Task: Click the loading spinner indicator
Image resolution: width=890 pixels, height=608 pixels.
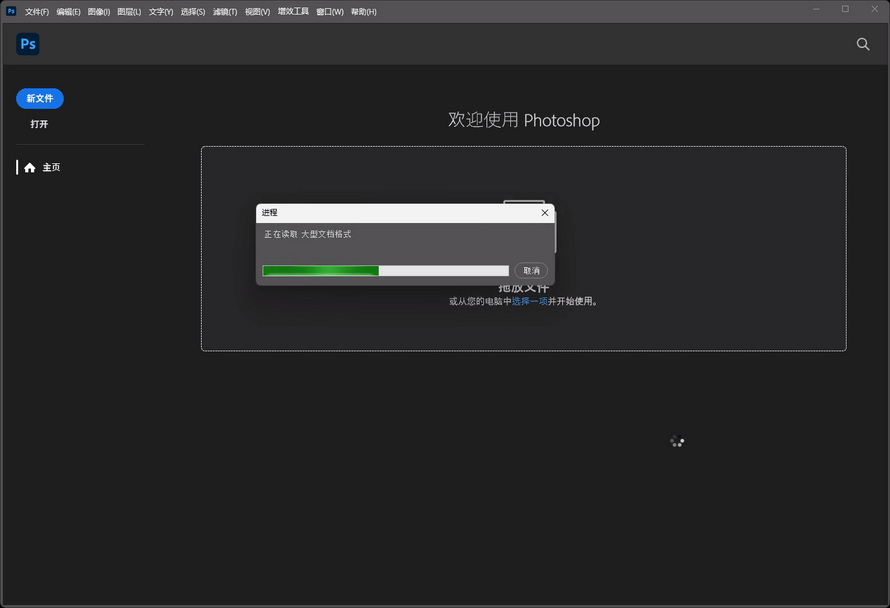Action: pos(677,441)
